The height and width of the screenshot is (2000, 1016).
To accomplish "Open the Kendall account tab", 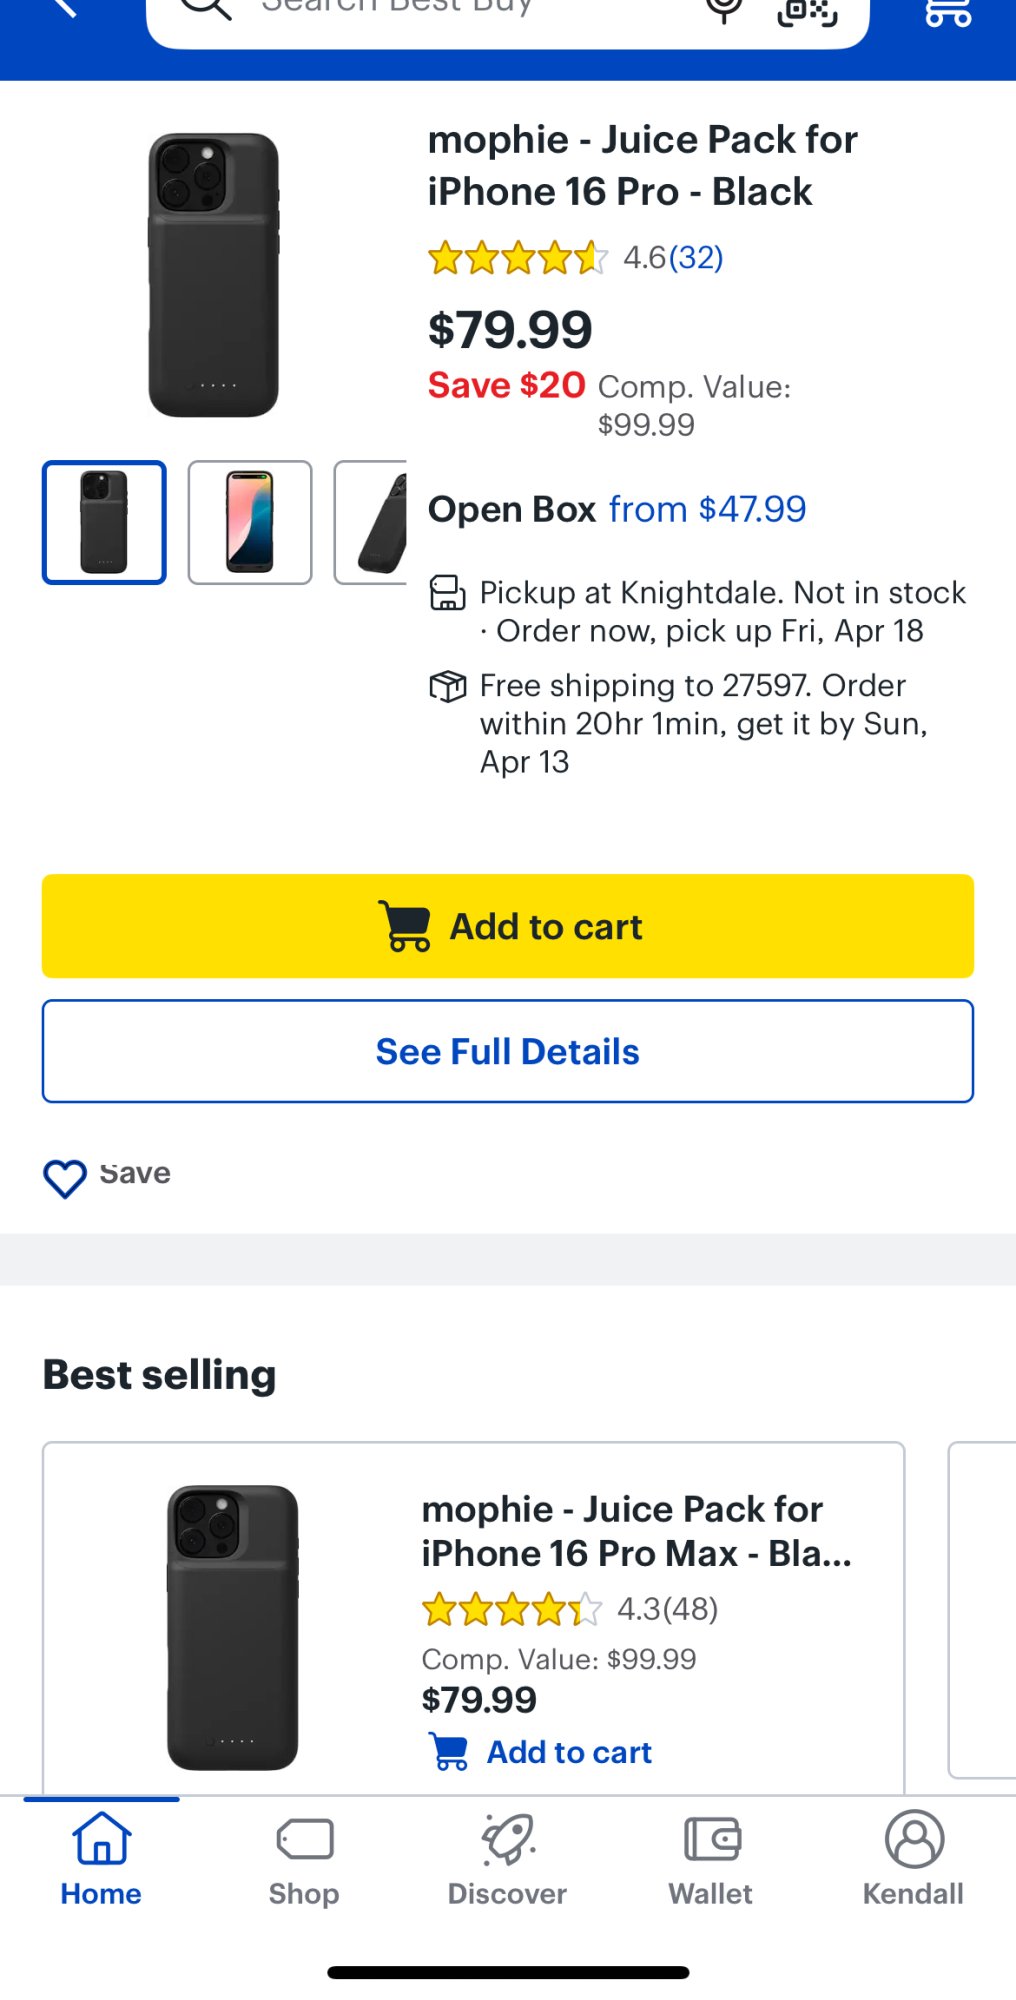I will (x=913, y=1859).
